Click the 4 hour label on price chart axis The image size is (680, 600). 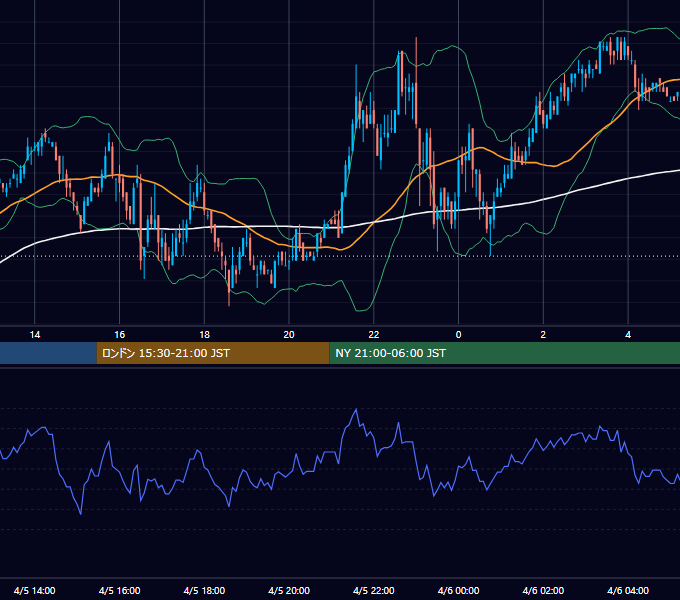[628, 335]
